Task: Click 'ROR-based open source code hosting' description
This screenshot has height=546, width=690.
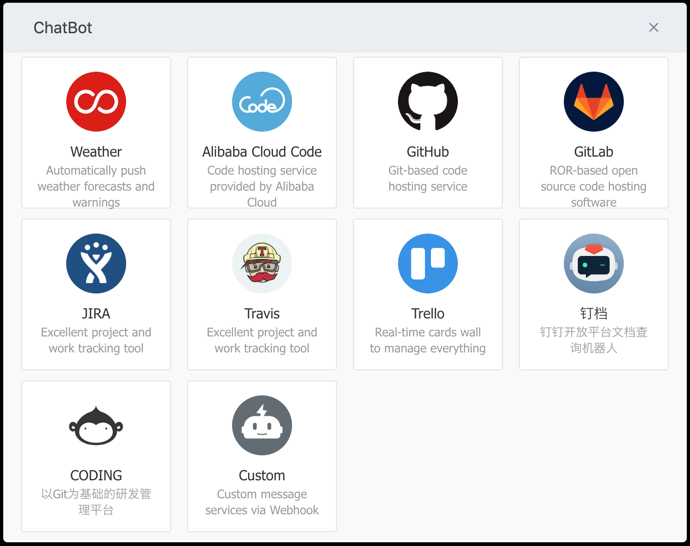Action: 594,186
